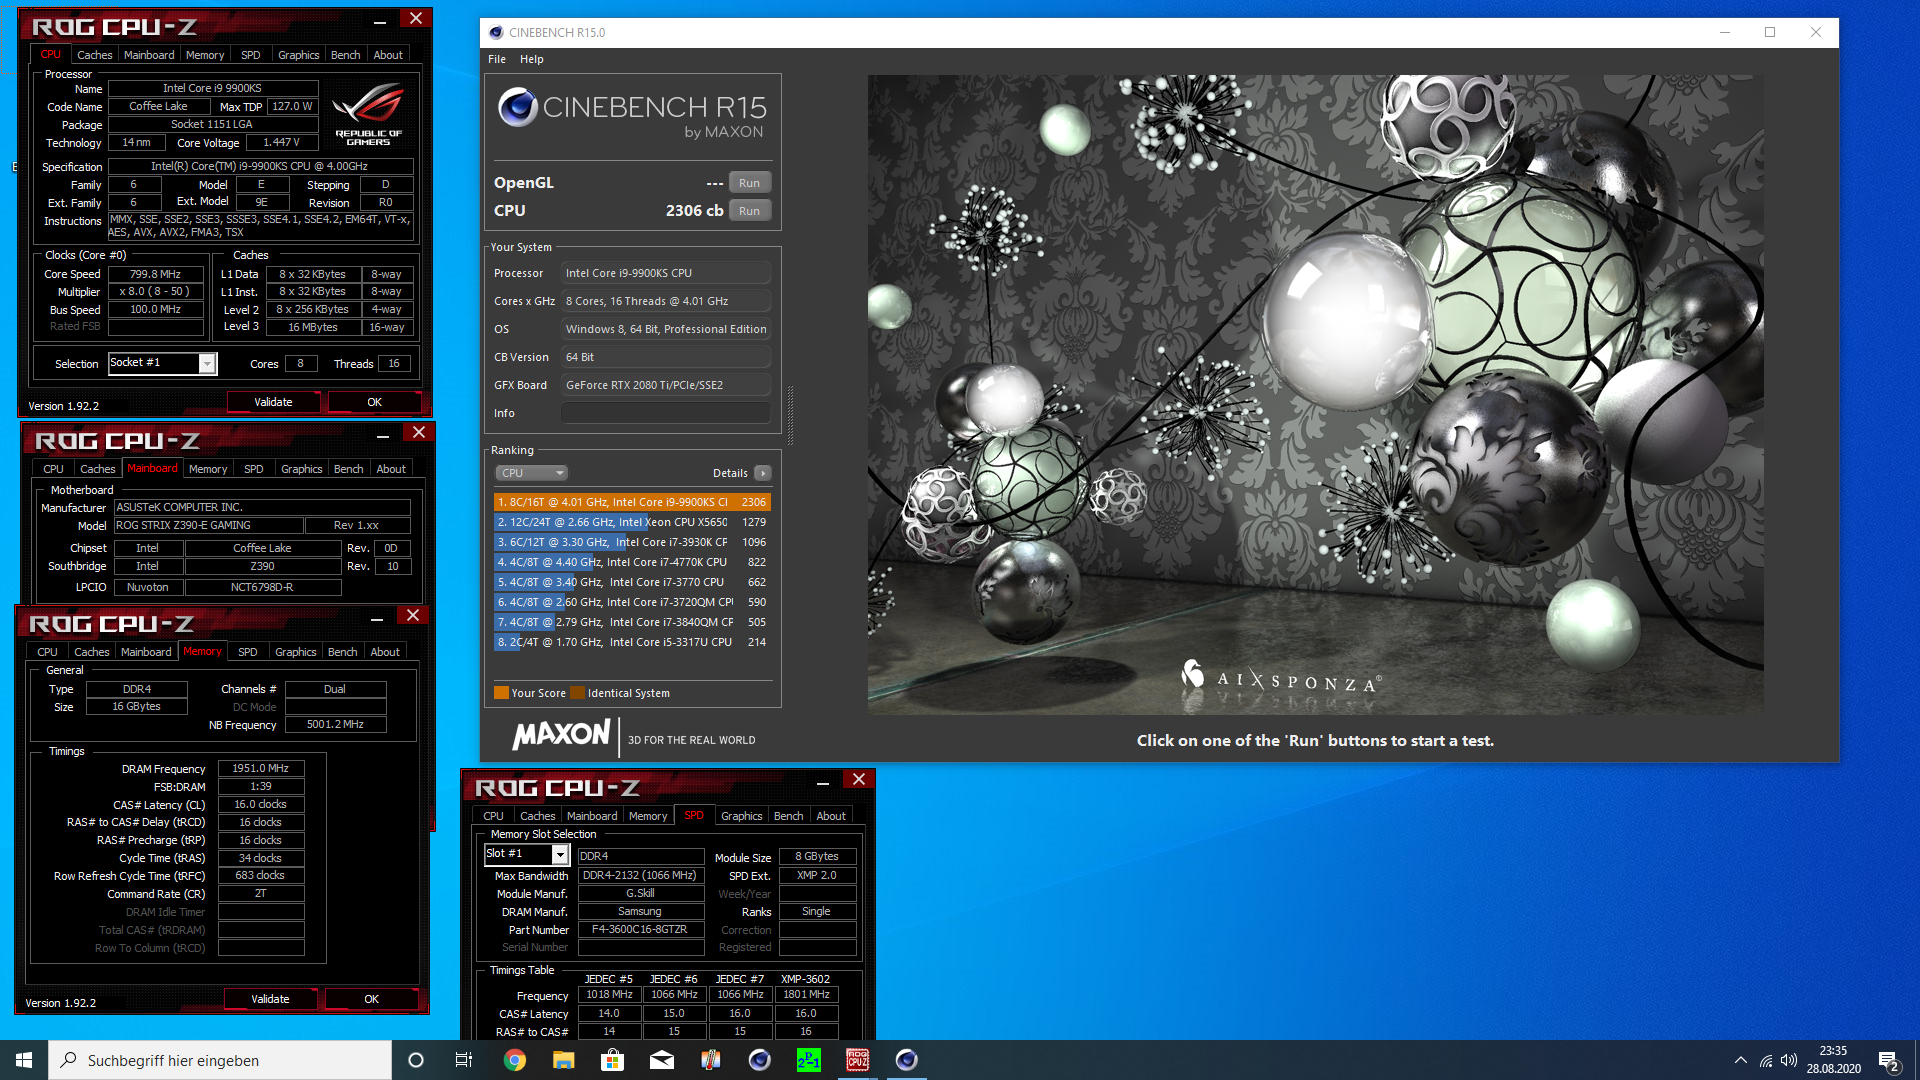The image size is (1920, 1080).
Task: Open the Slot #1 memory slot dropdown
Action: pos(527,854)
